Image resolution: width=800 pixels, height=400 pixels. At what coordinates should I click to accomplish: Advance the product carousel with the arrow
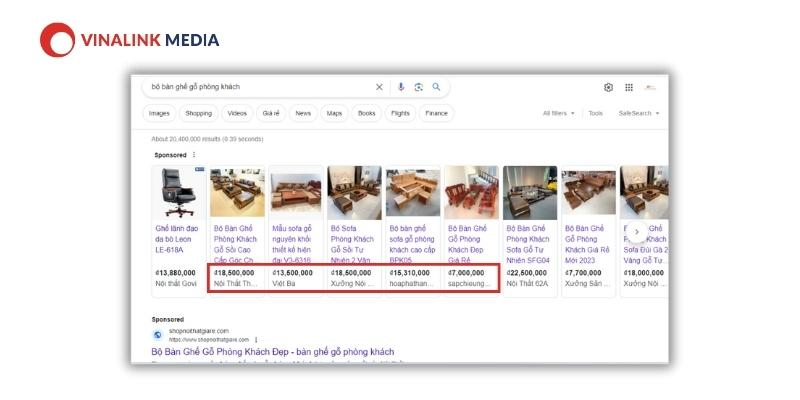[x=637, y=232]
